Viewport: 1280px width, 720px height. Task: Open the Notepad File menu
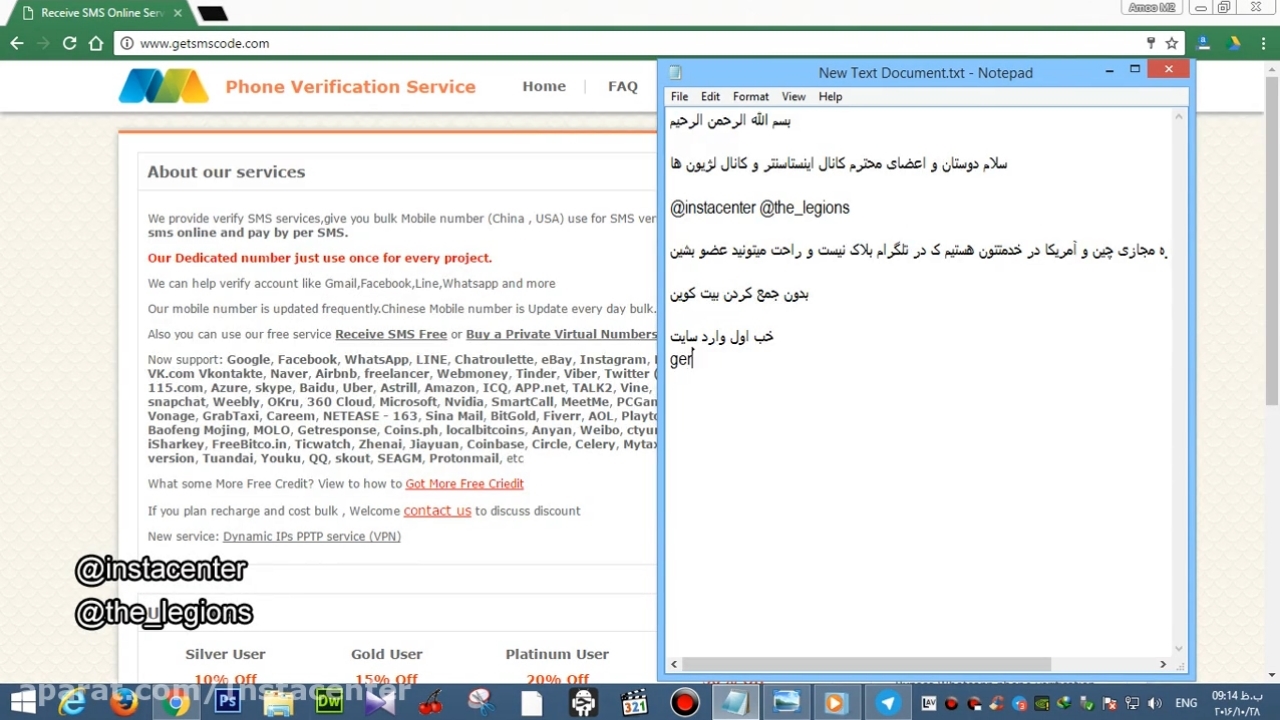point(679,97)
